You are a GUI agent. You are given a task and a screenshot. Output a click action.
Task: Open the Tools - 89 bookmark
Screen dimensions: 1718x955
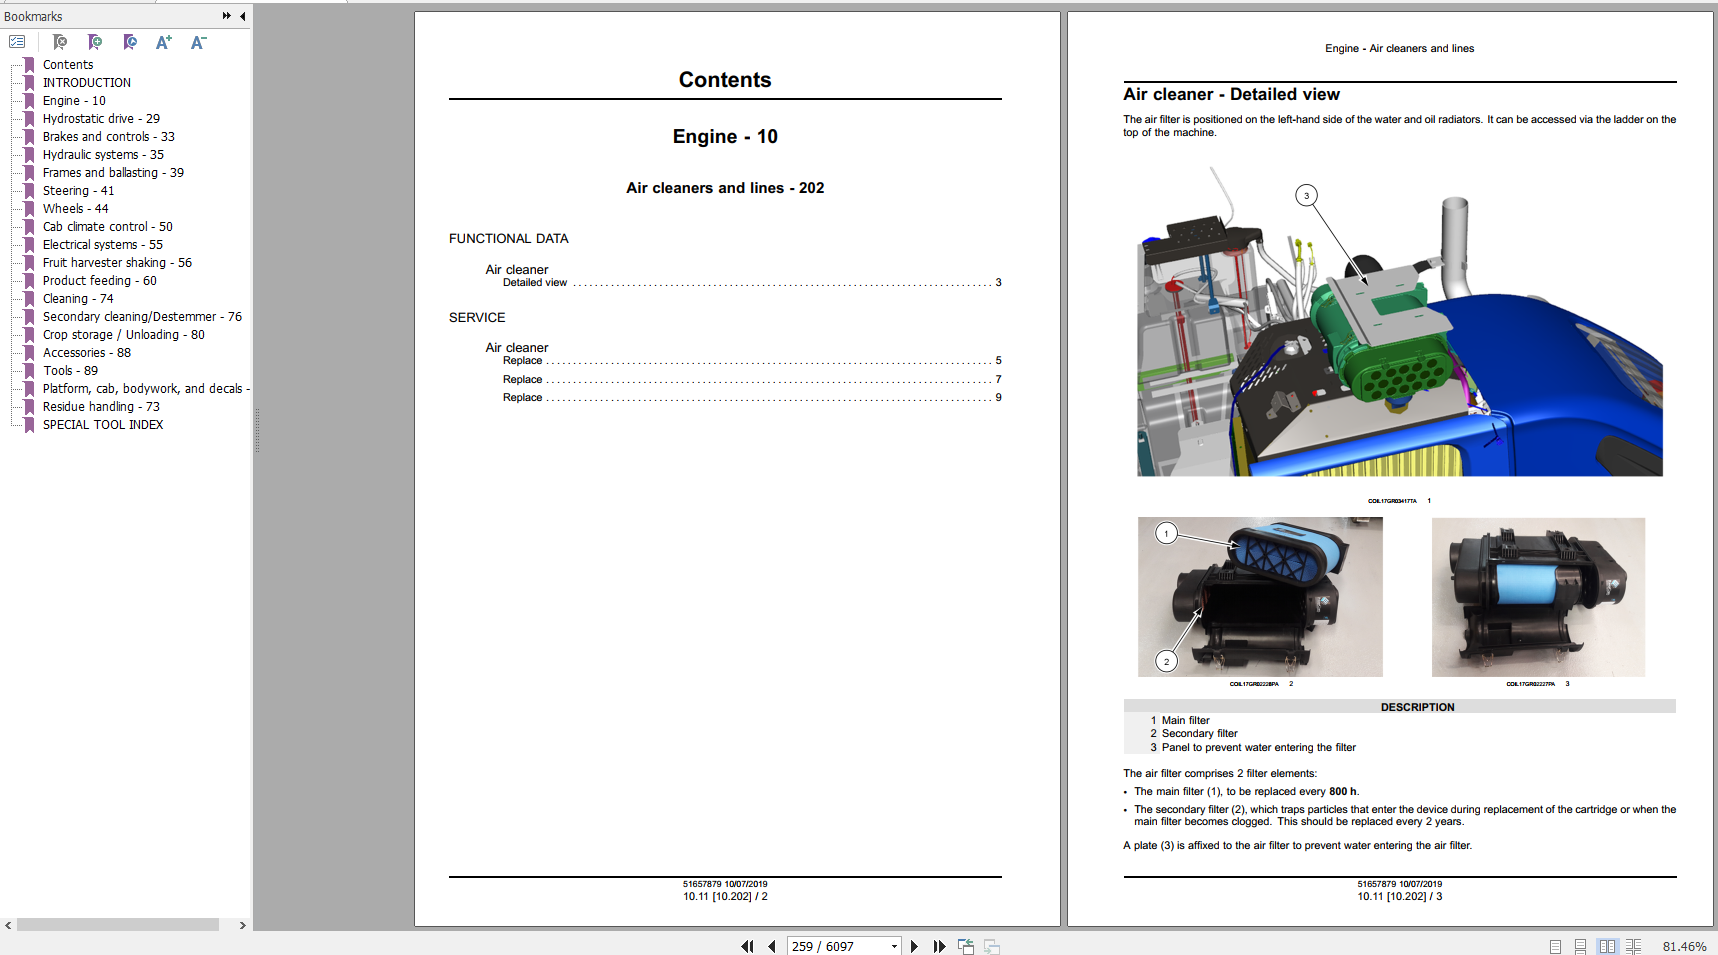click(70, 371)
